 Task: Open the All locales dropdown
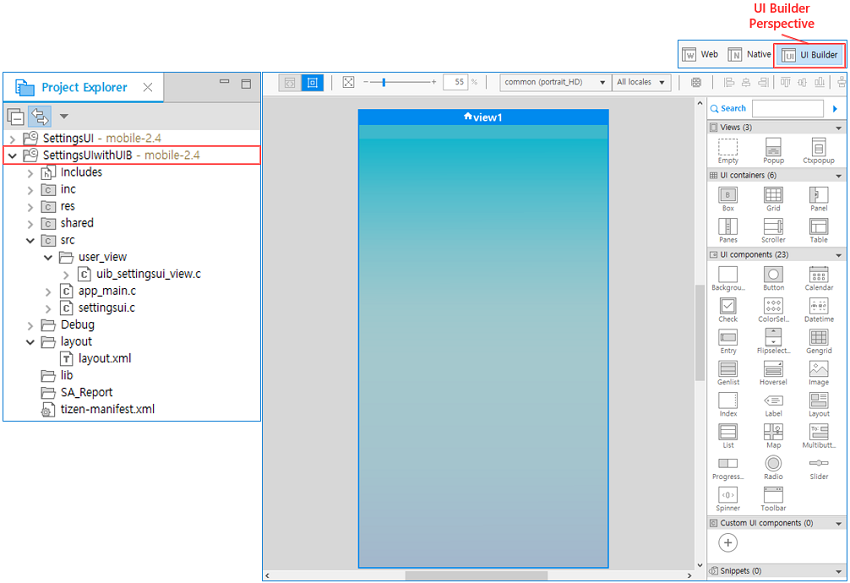[x=642, y=82]
